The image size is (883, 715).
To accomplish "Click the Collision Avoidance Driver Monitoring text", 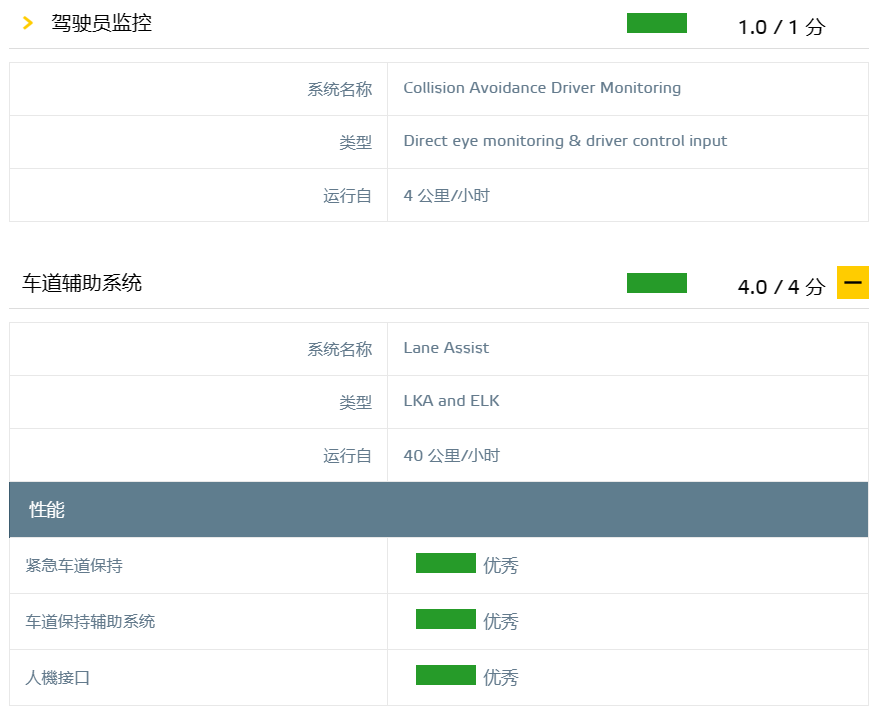I will point(542,88).
